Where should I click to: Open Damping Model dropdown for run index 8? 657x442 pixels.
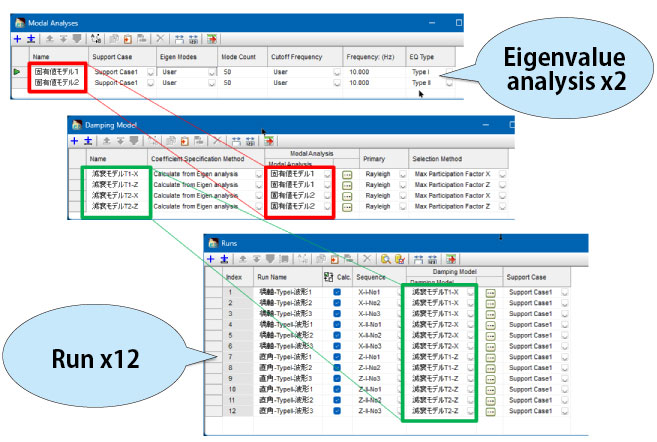[470, 368]
